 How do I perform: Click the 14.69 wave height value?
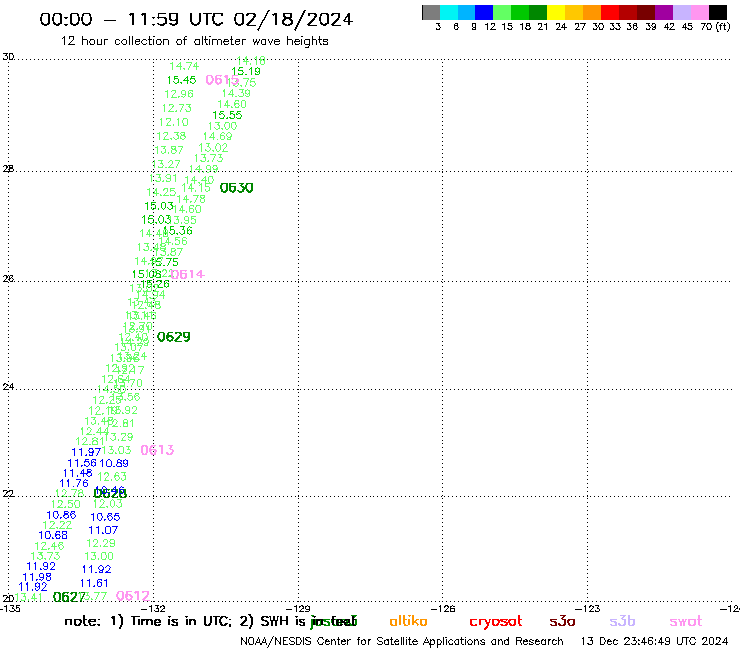(218, 136)
